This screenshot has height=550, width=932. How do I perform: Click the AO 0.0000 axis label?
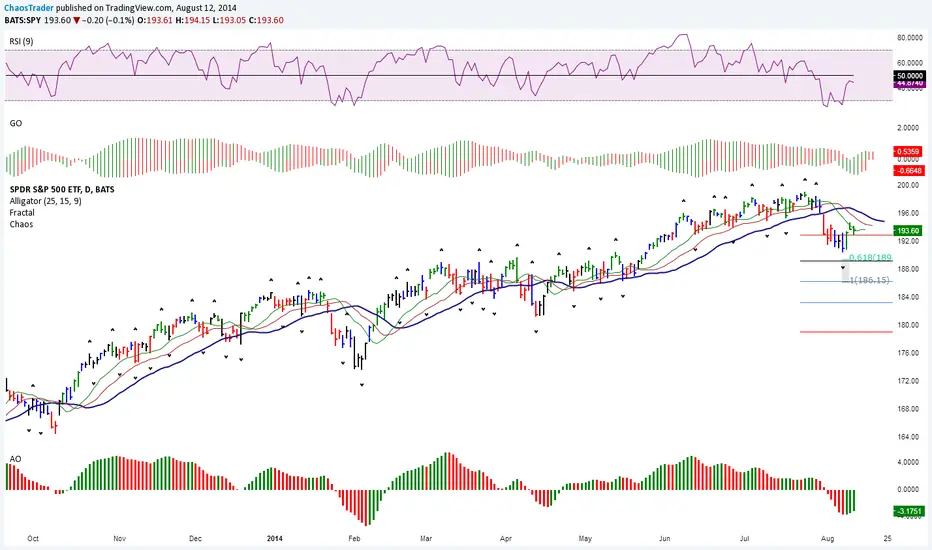coord(908,490)
